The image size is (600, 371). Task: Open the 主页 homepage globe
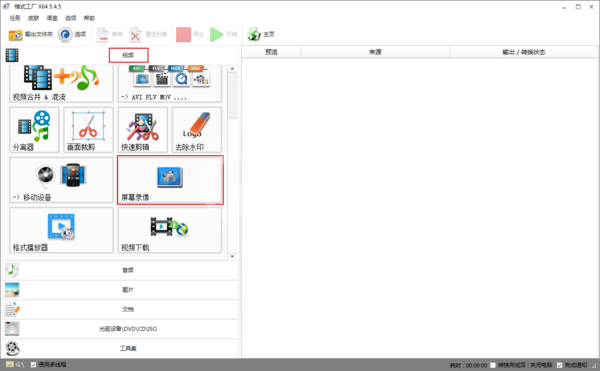tap(261, 34)
